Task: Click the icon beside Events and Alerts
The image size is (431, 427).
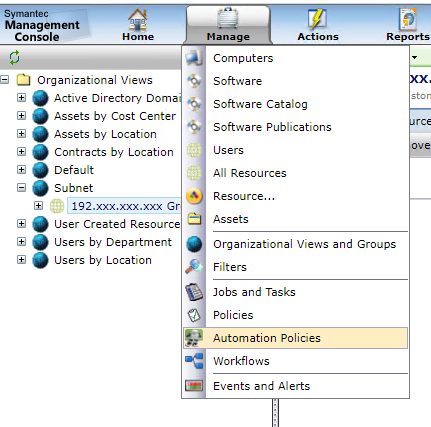Action: tap(194, 386)
